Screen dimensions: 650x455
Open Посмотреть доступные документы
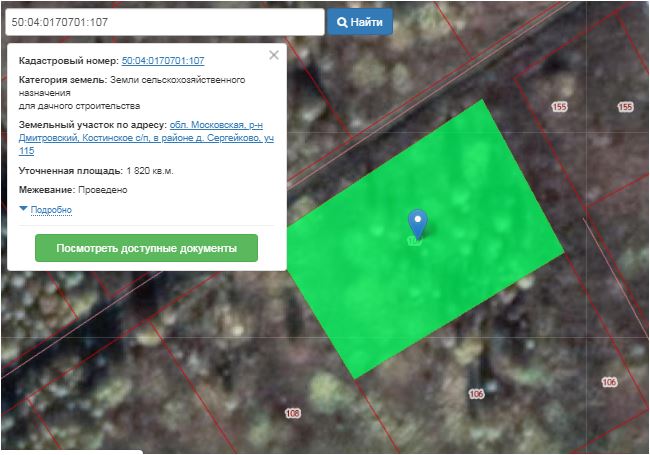(146, 248)
